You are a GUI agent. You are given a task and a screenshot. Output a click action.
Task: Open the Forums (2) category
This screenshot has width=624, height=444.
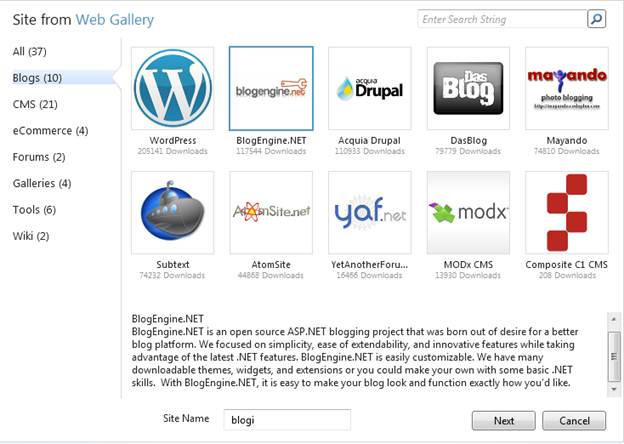pyautogui.click(x=39, y=157)
